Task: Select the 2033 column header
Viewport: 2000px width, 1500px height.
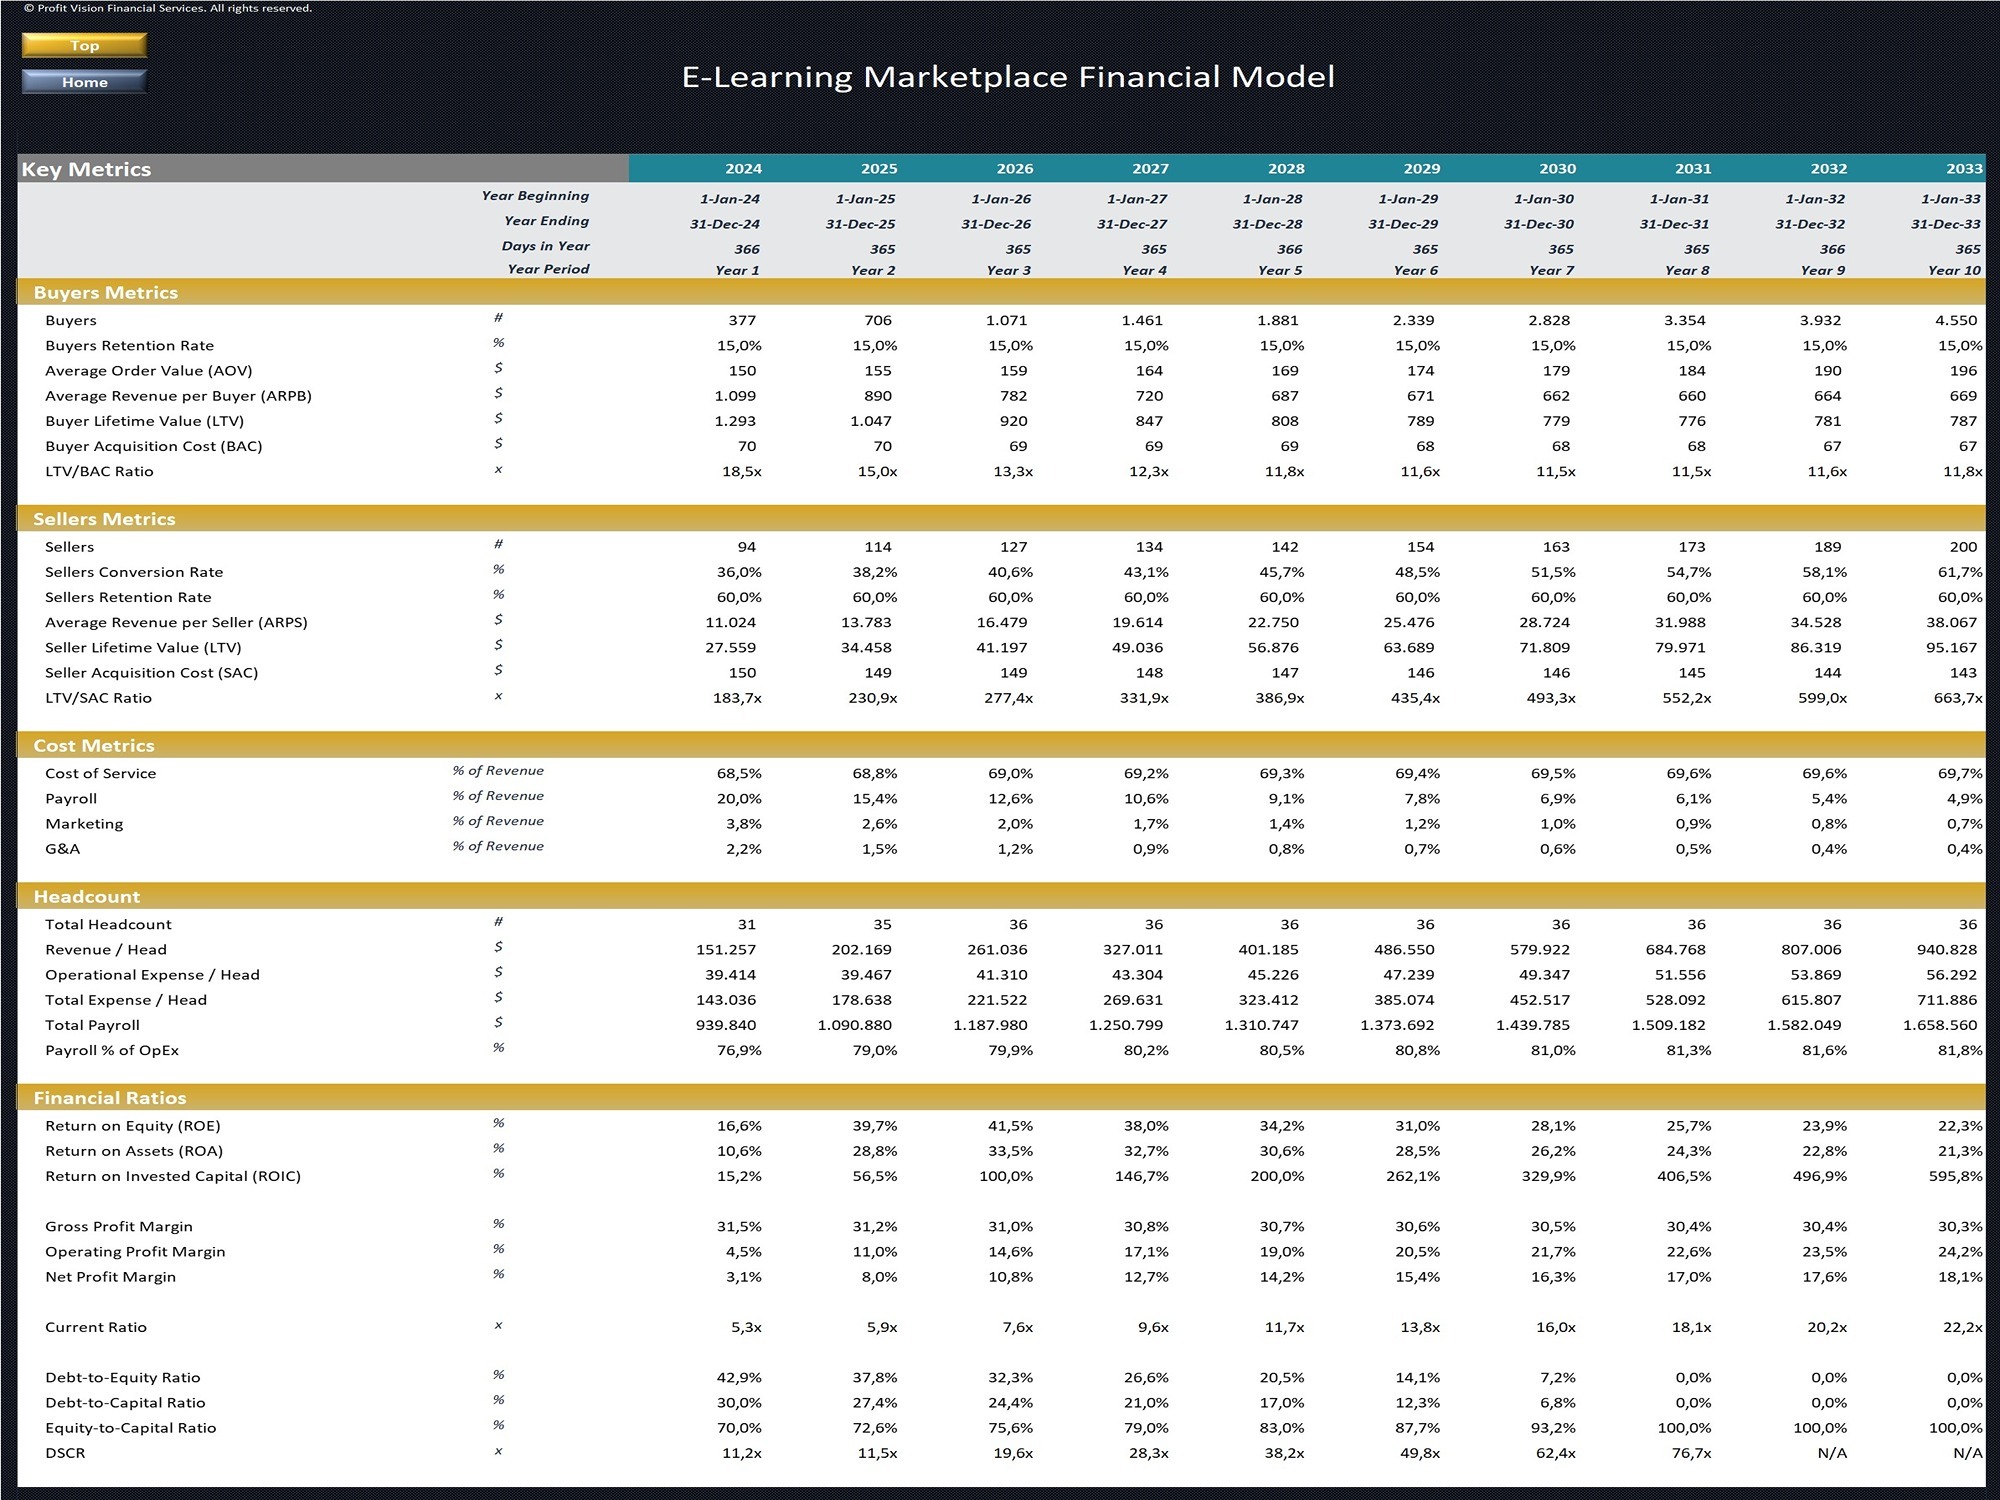Action: coord(1964,169)
